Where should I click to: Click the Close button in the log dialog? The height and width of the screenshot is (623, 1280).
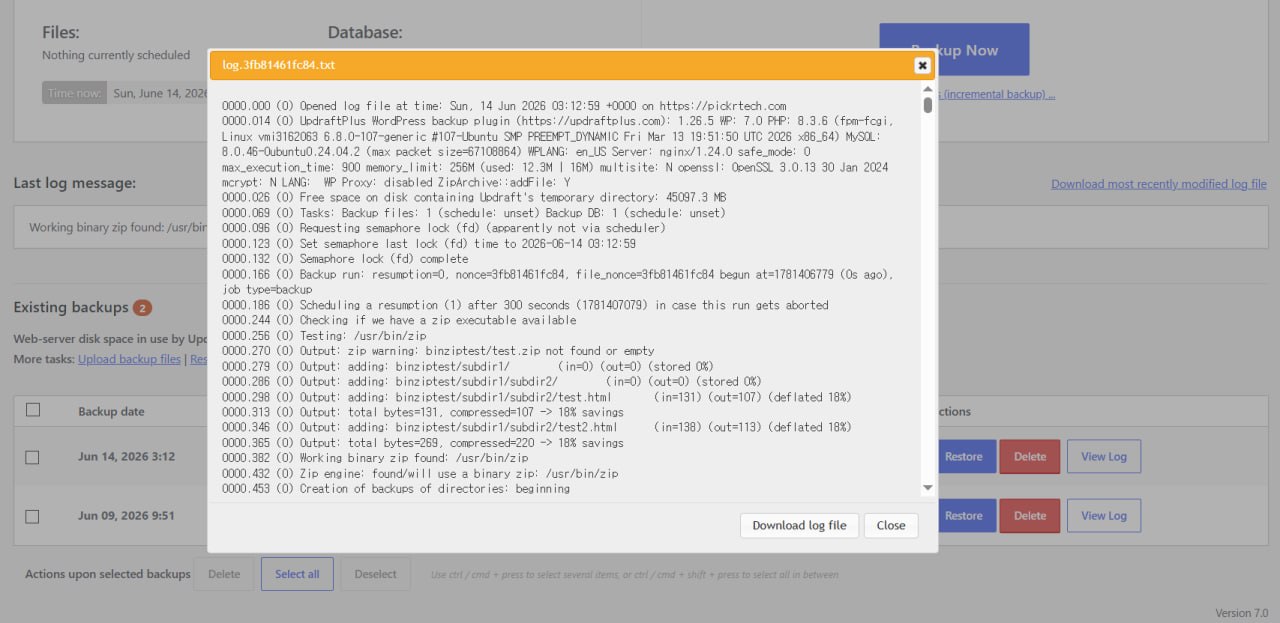(891, 525)
